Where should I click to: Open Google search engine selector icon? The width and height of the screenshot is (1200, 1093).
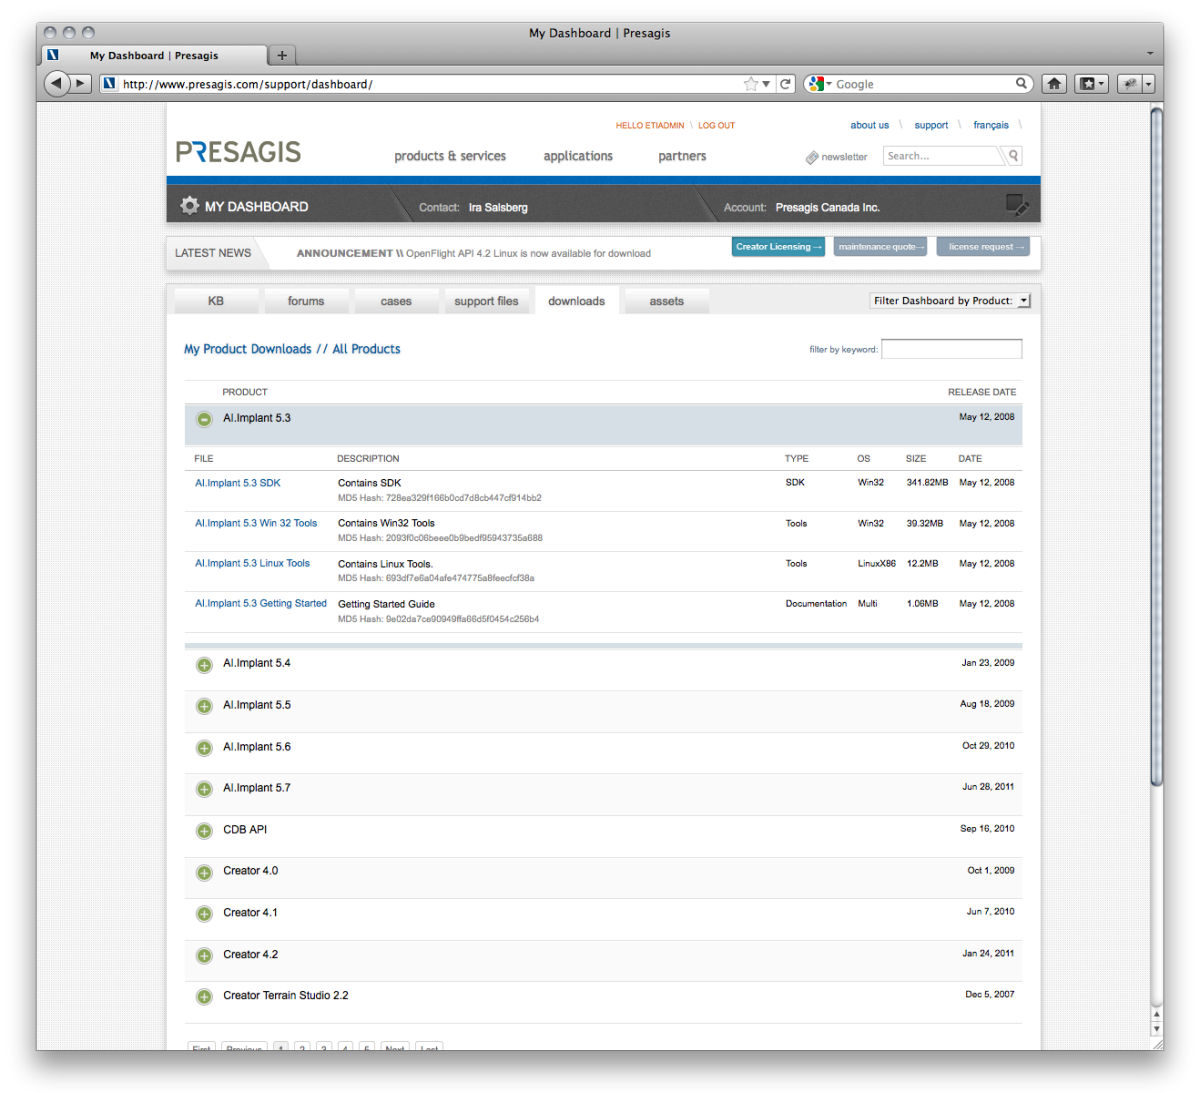click(x=819, y=84)
